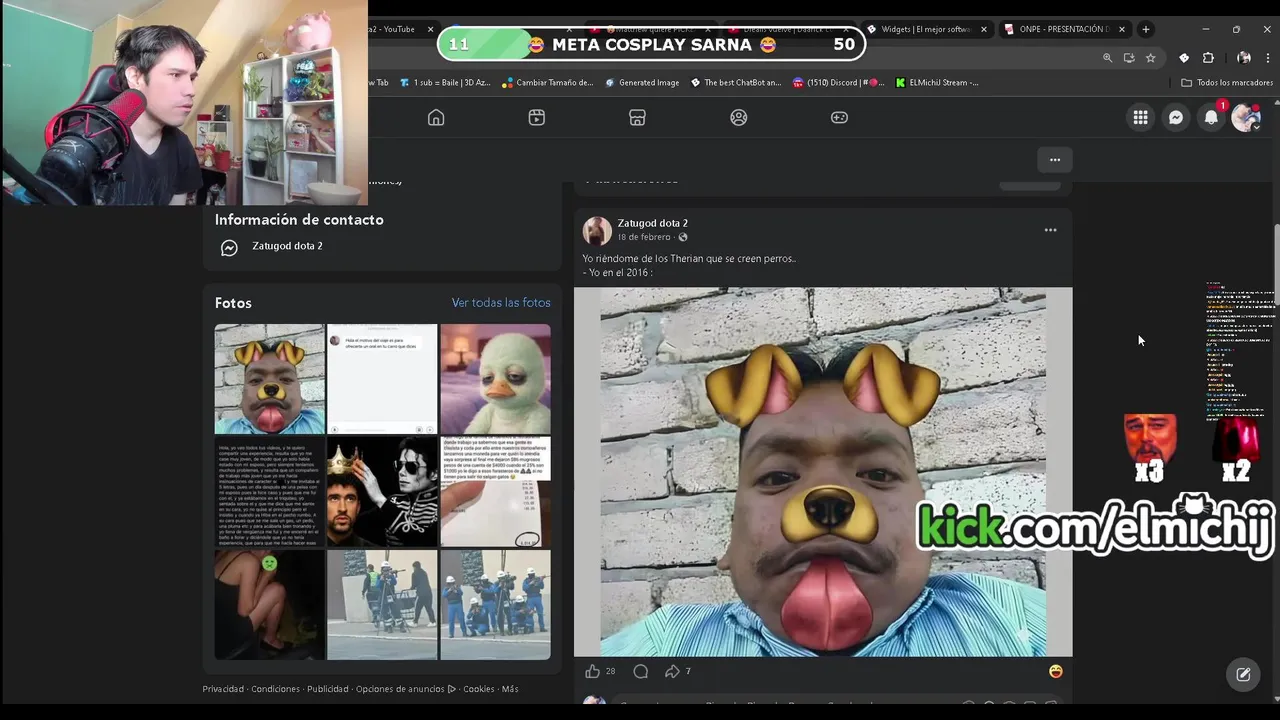
Task: Click the Messenger icon under Información de contacto
Action: pyautogui.click(x=229, y=248)
